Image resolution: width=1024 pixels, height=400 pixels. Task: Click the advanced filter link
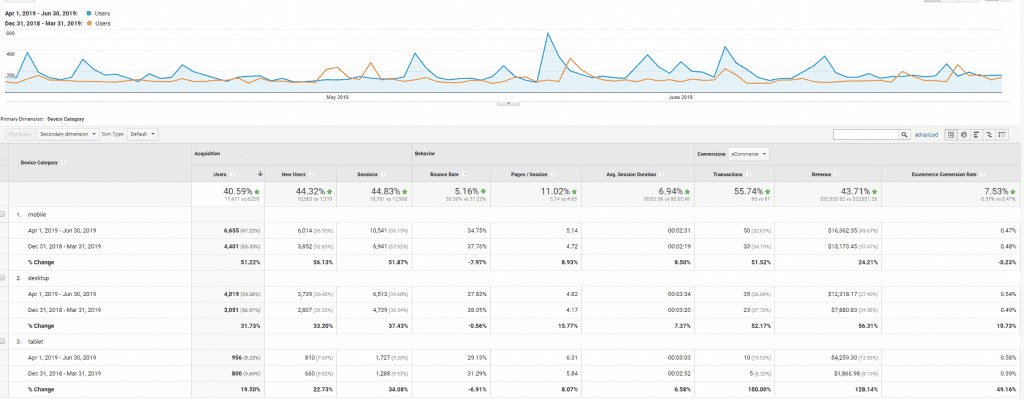(926, 133)
